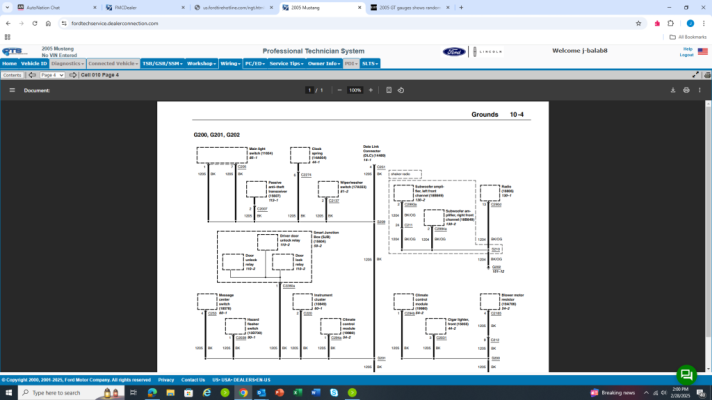Download the wiring diagram PDF
712x400 pixels.
(673, 90)
